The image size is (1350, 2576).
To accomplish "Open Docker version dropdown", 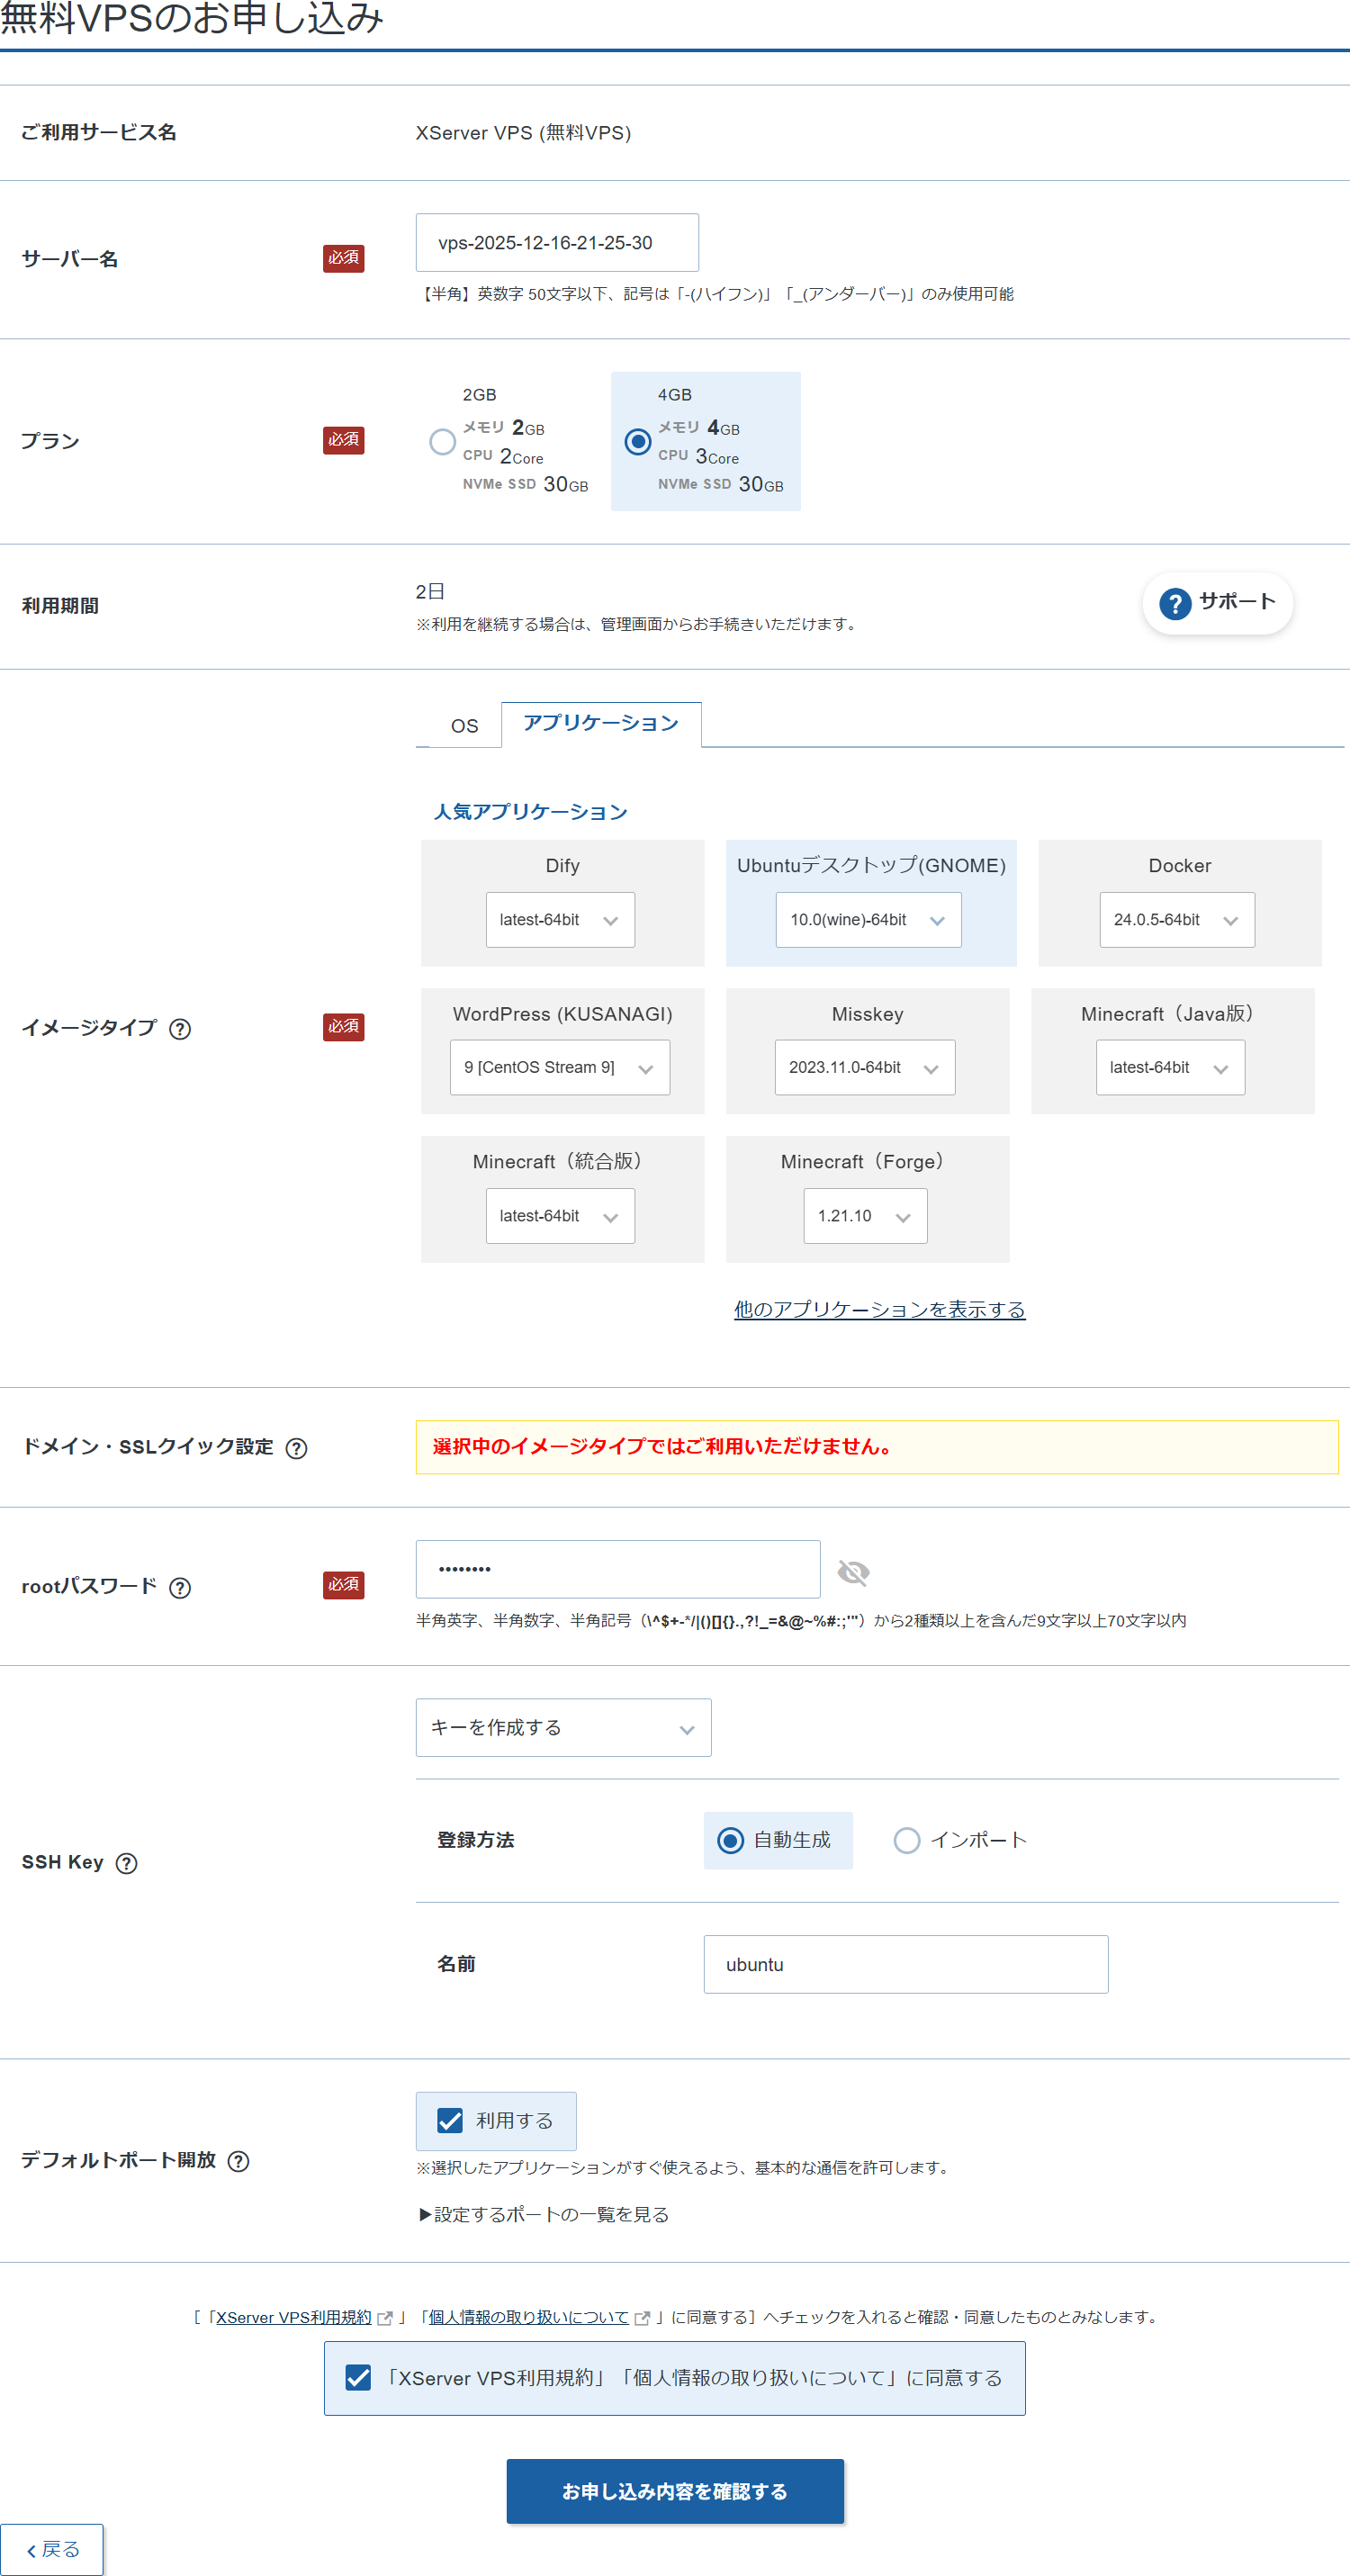I will (x=1177, y=919).
